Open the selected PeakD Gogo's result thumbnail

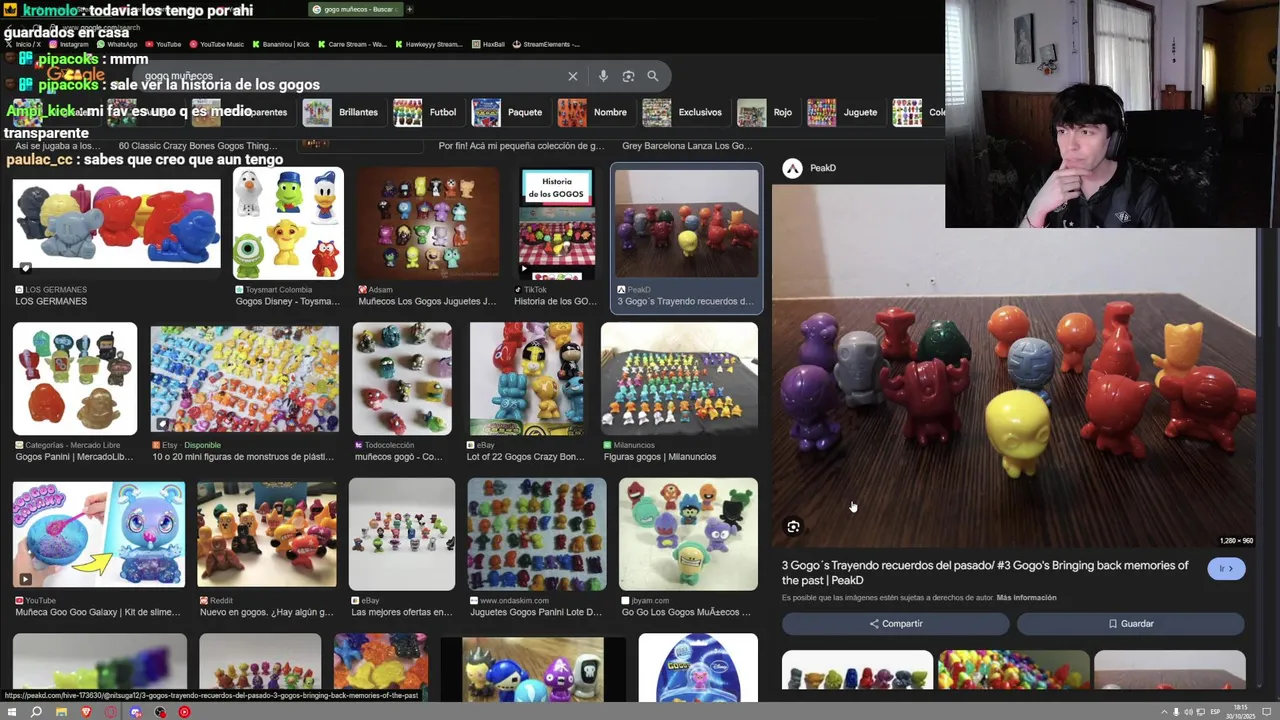[686, 223]
